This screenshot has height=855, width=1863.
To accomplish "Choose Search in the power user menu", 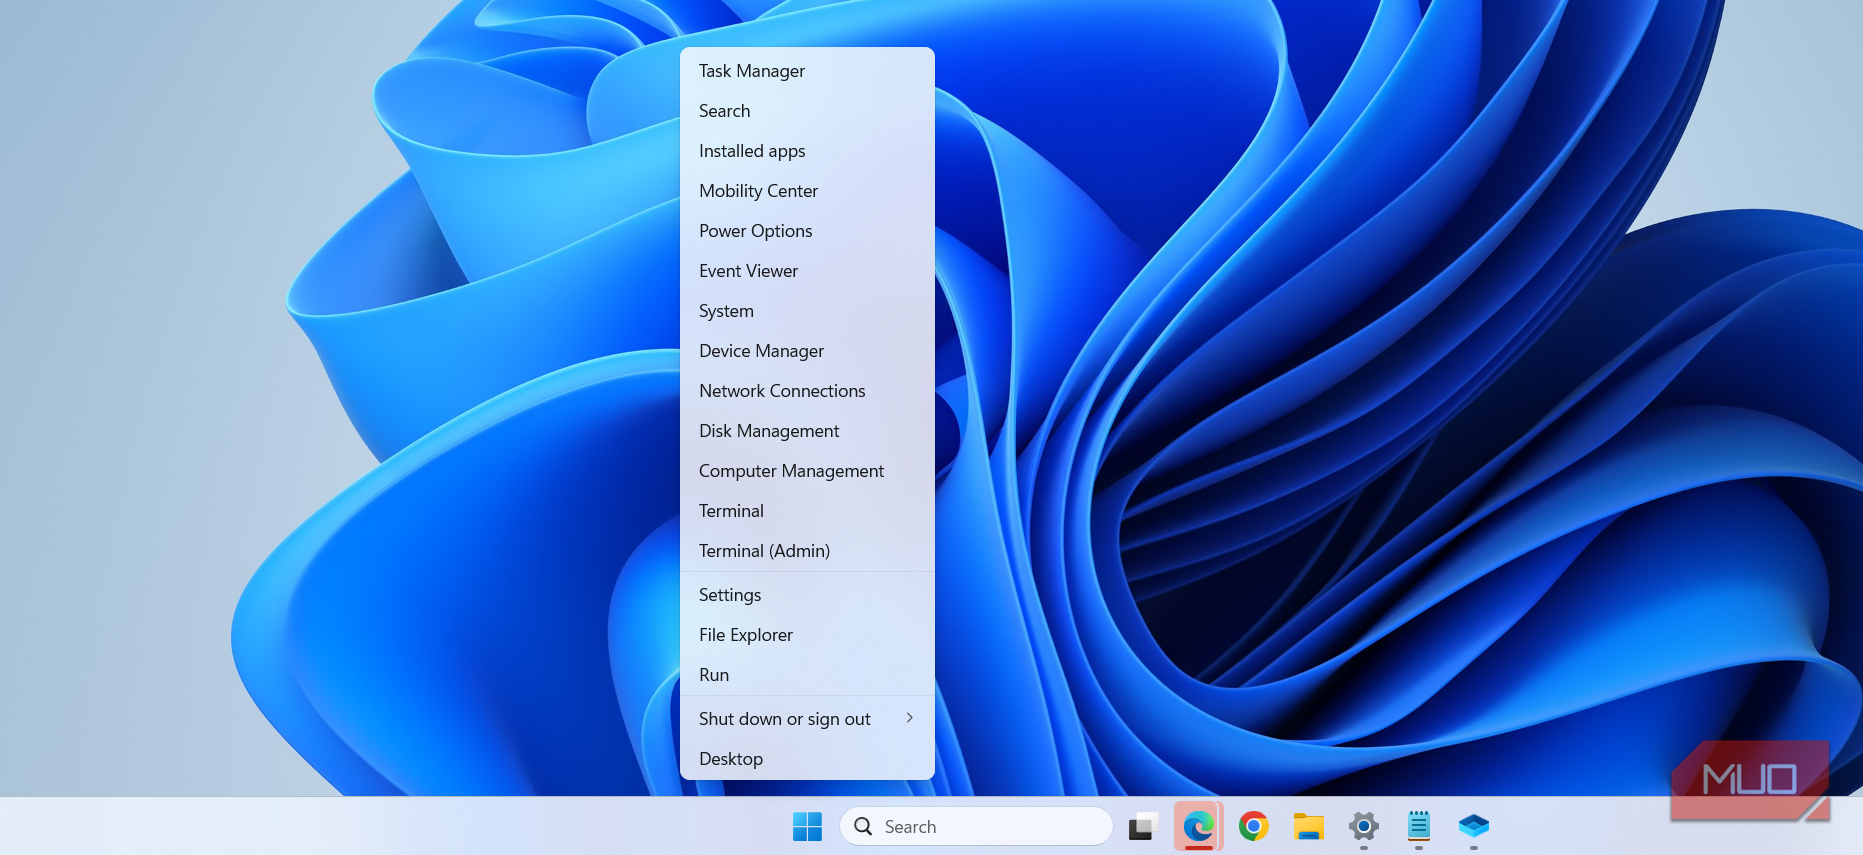I will (807, 111).
